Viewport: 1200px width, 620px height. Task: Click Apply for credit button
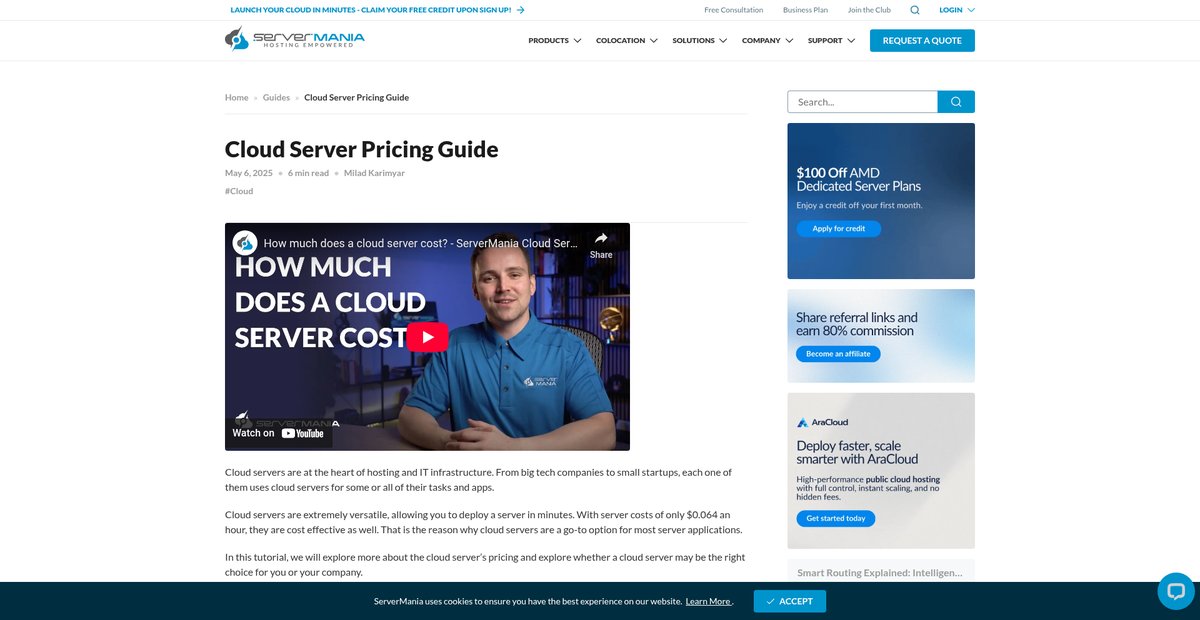pos(838,229)
